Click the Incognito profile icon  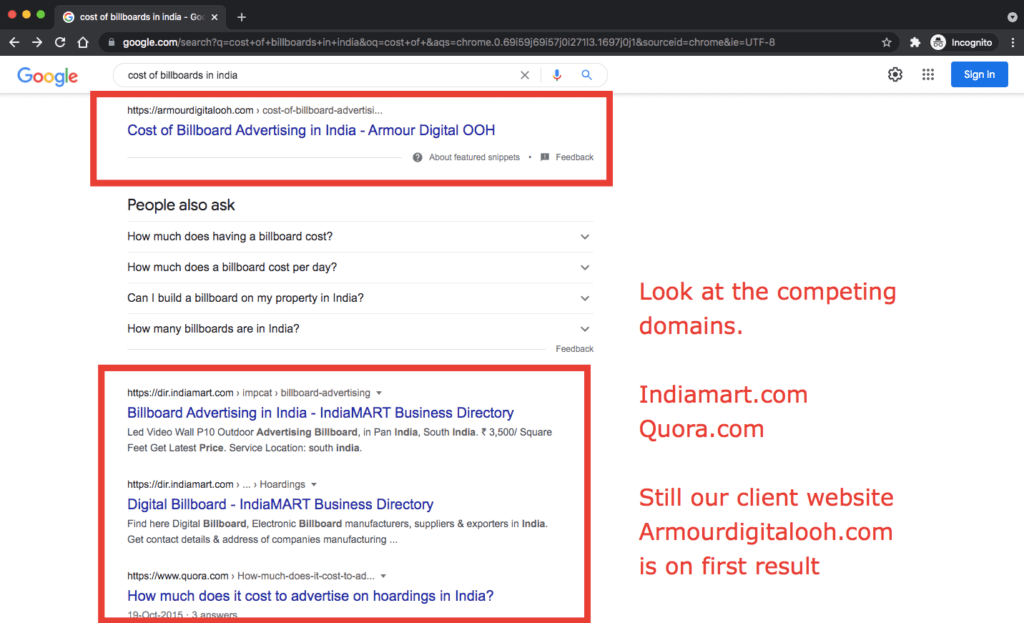coord(938,42)
